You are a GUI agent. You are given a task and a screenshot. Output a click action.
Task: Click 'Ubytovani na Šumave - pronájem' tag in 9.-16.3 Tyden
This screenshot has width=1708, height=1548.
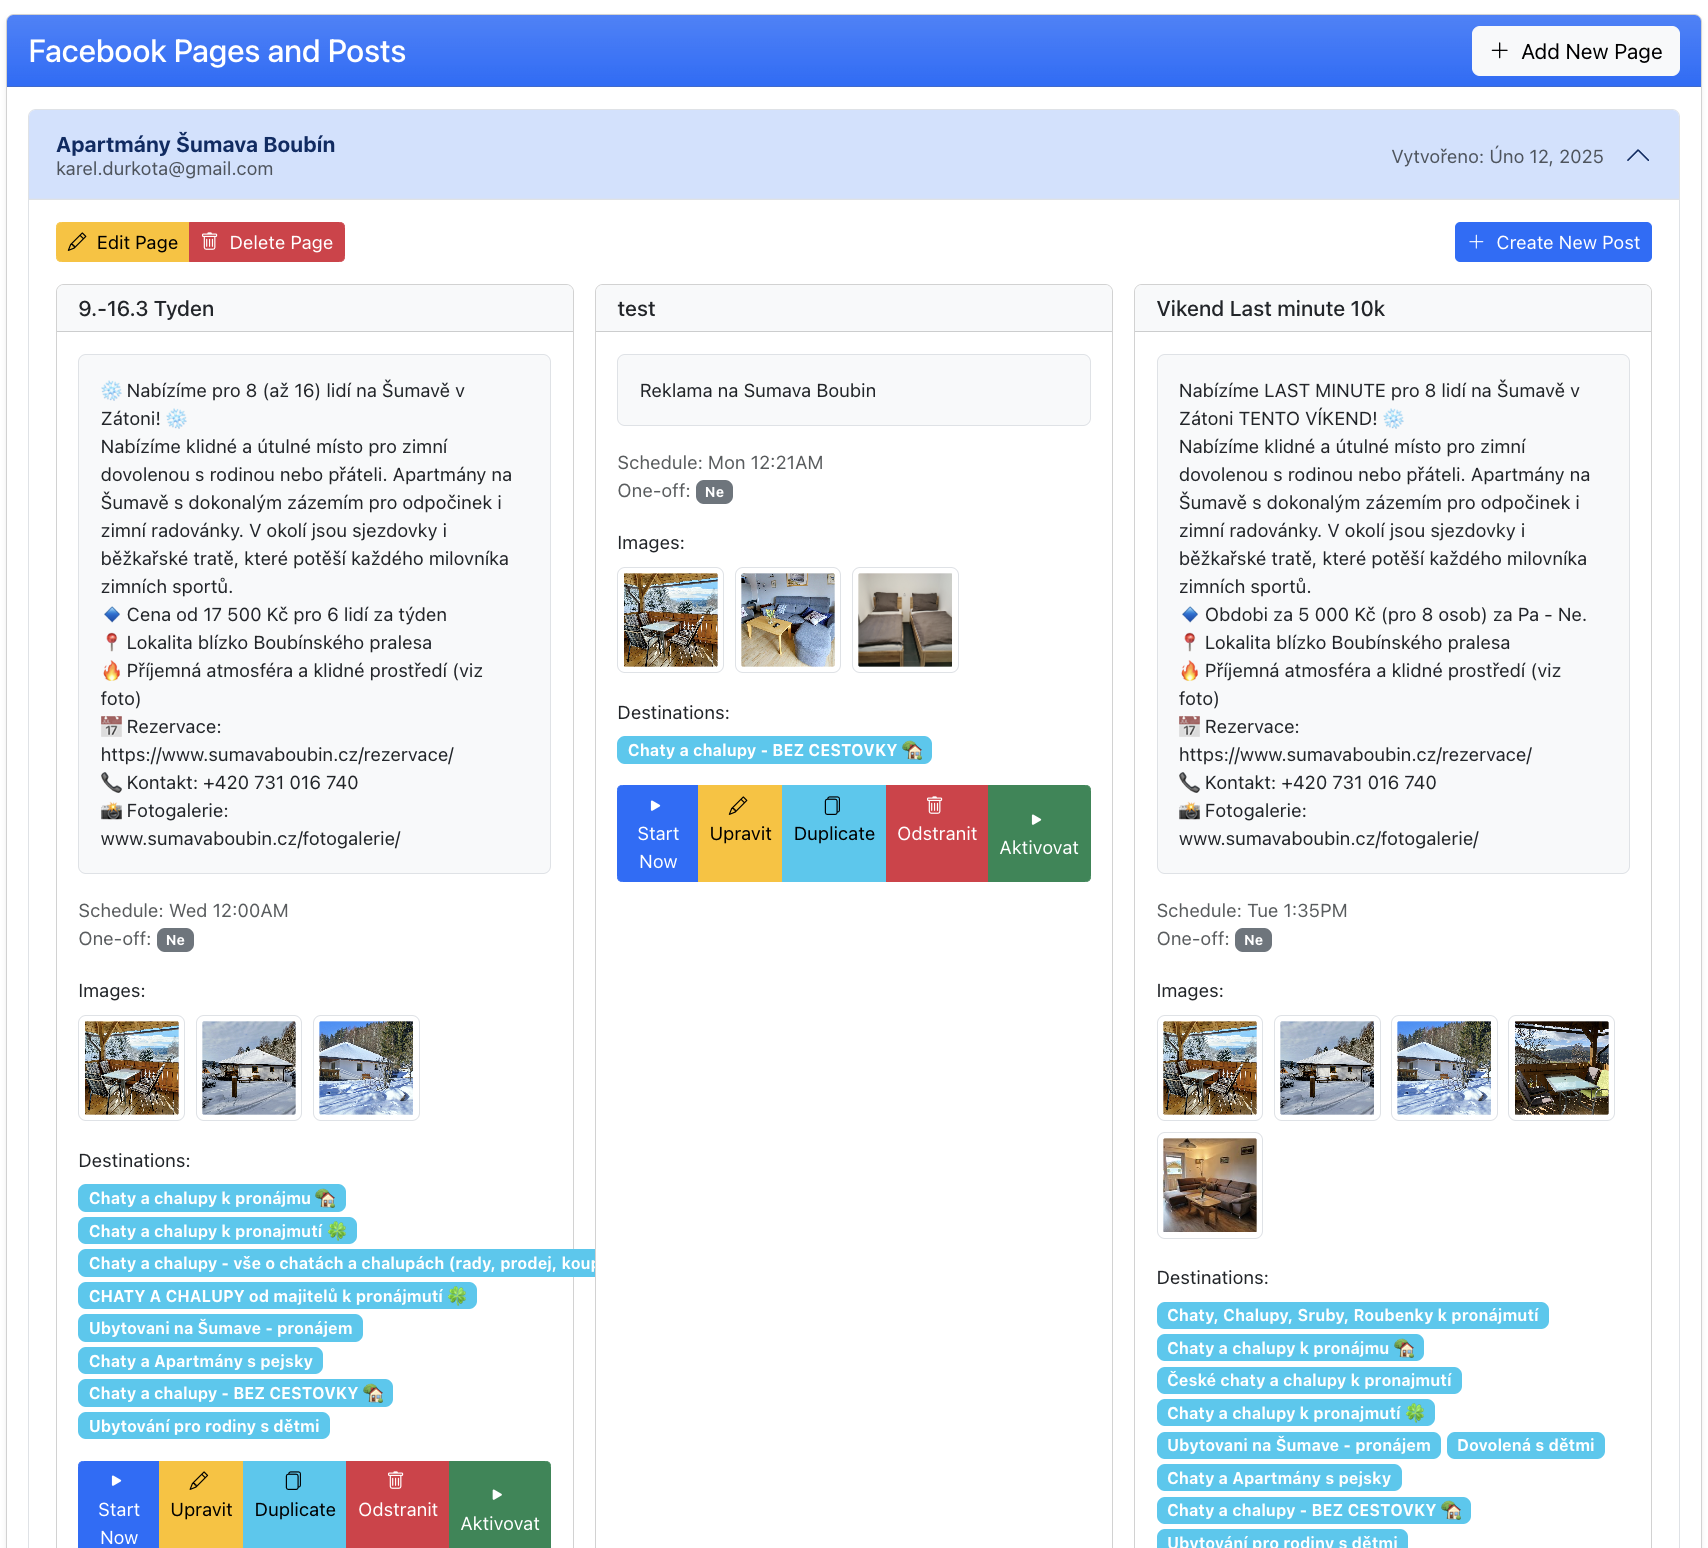(x=220, y=1328)
